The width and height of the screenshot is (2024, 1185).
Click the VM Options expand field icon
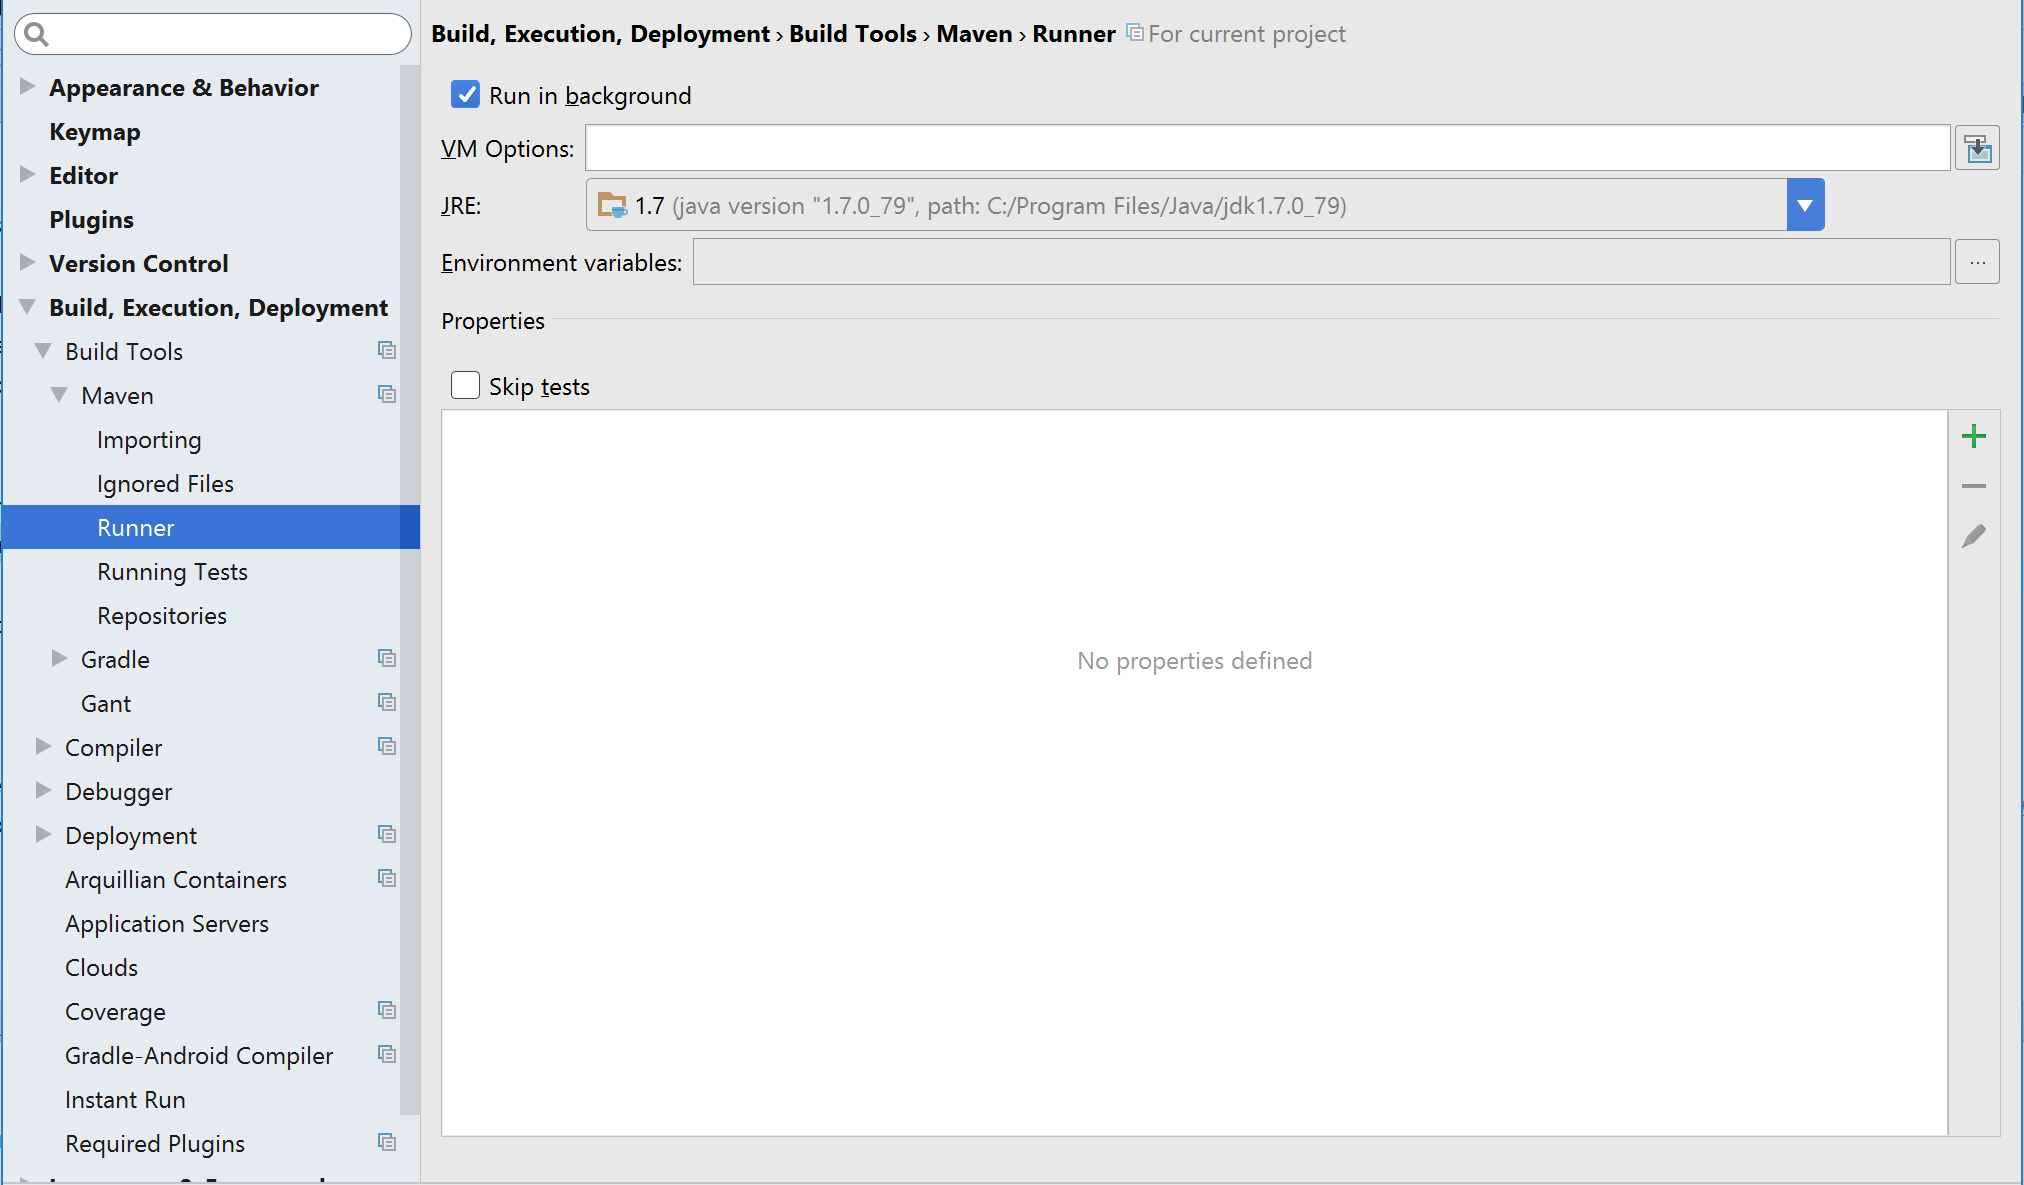(1977, 149)
